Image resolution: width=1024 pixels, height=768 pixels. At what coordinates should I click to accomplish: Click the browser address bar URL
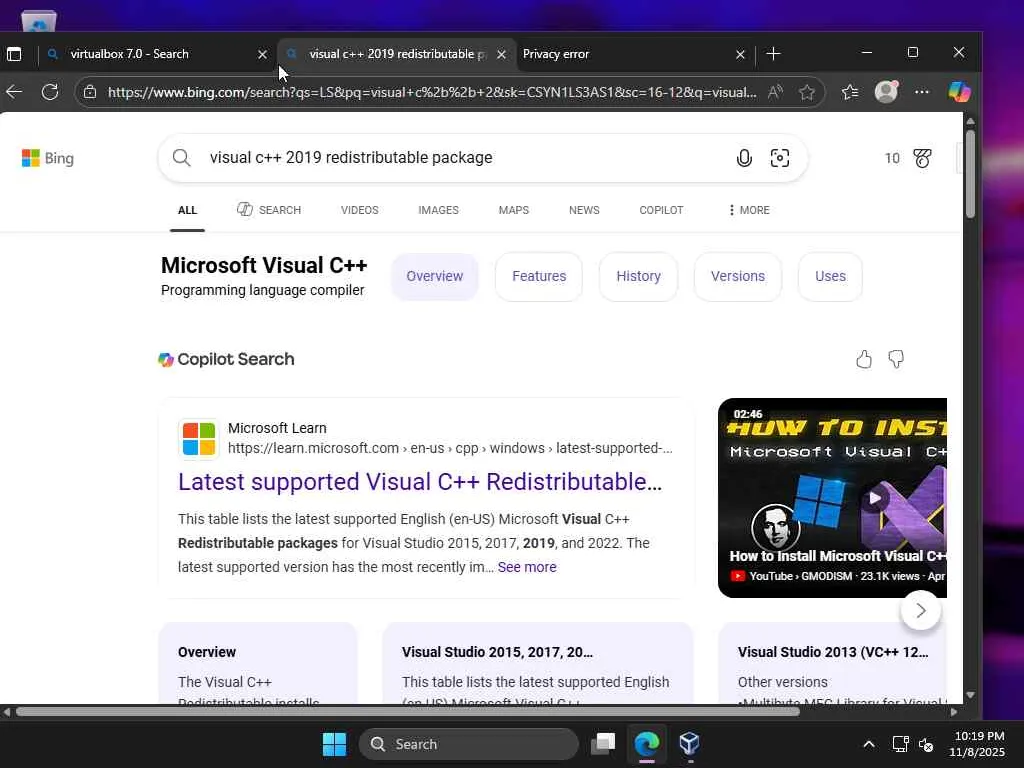[x=432, y=92]
